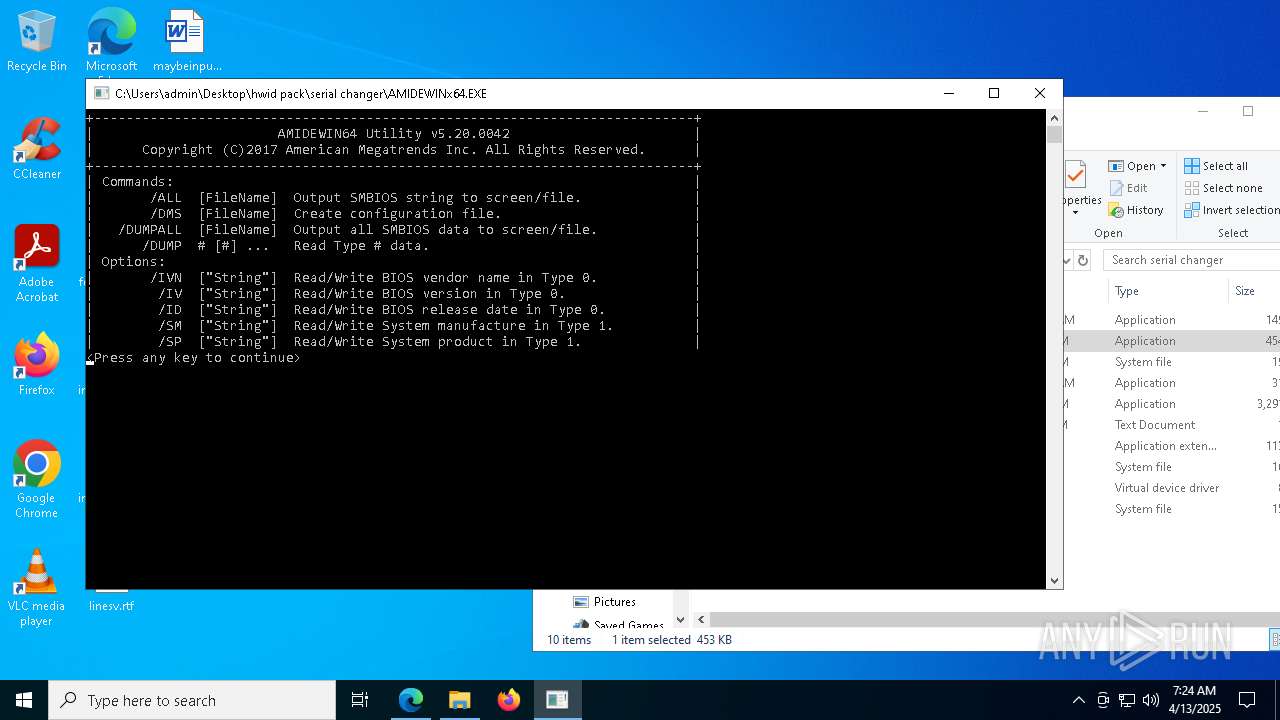Click the Explorer horizontal scrollbar track
This screenshot has width=1280, height=720.
(x=995, y=620)
